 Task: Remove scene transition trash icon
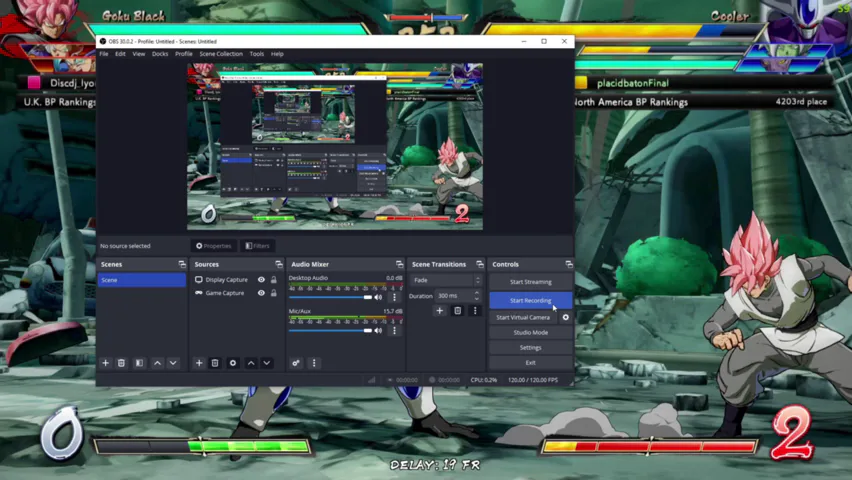458,310
